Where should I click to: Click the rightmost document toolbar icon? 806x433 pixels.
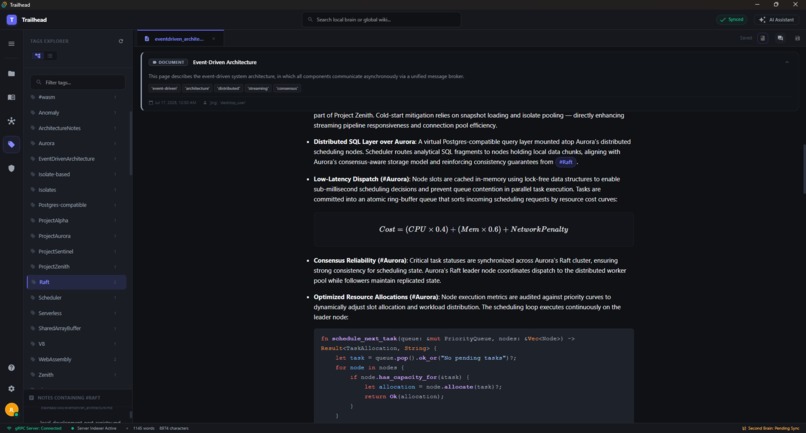[x=797, y=38]
